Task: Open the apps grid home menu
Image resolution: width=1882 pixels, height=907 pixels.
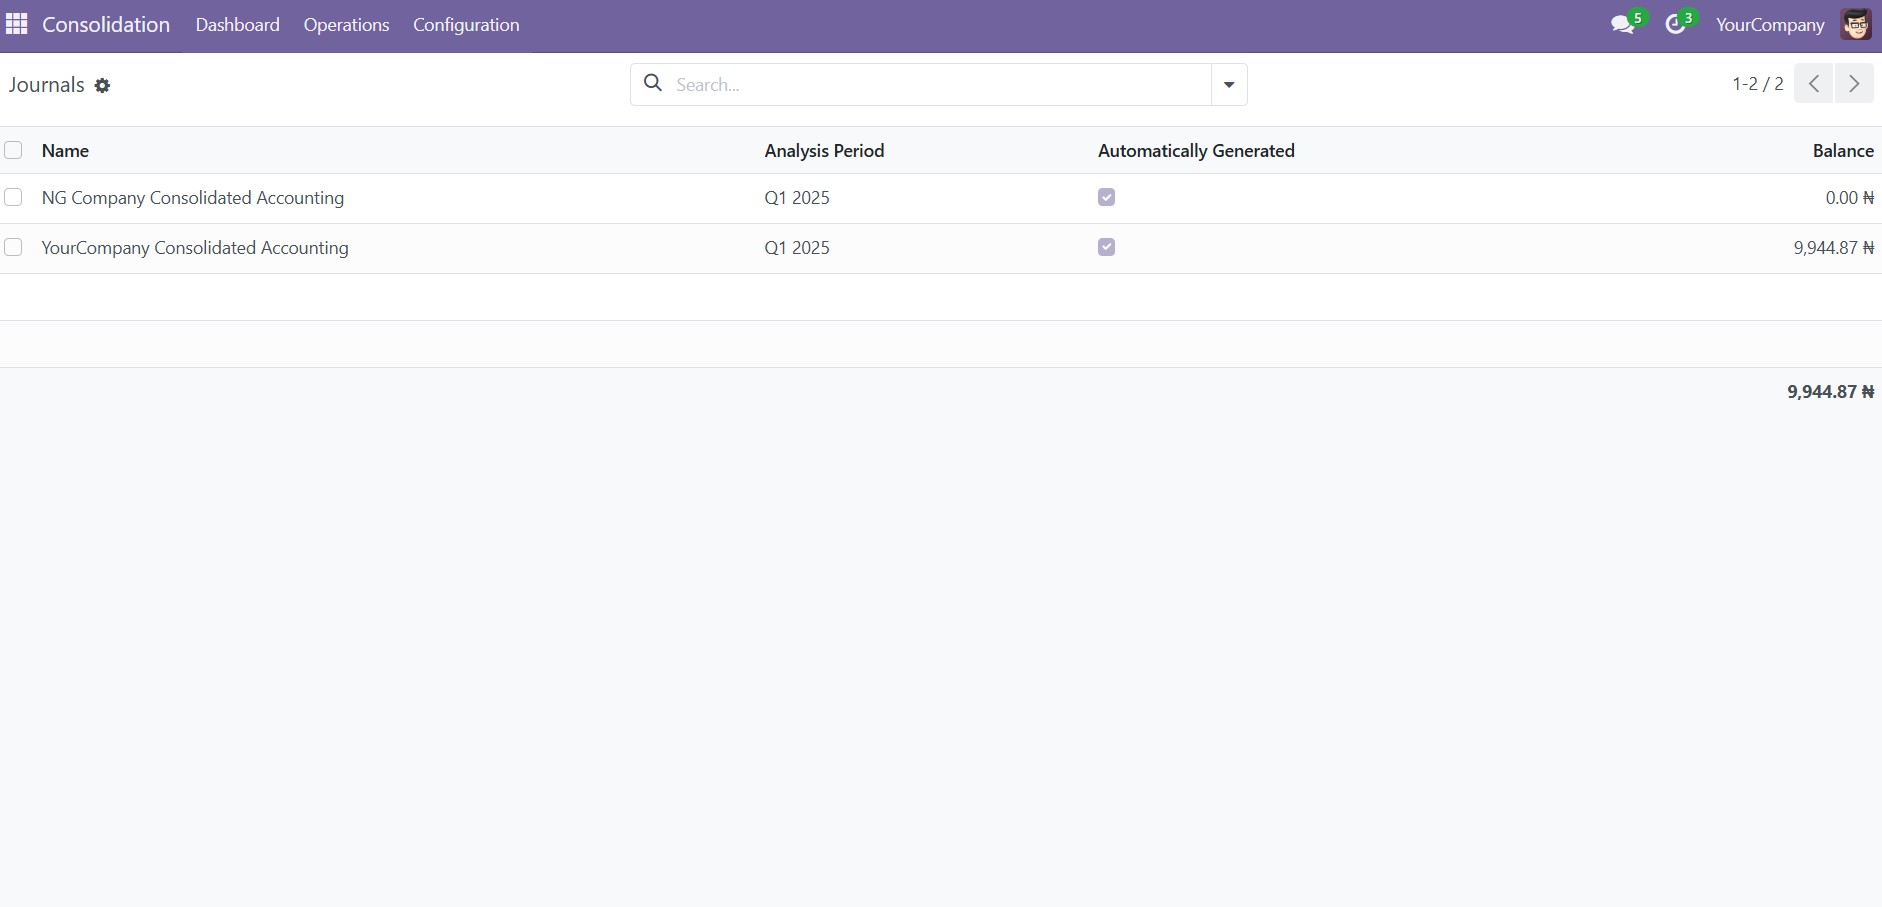Action: [x=17, y=25]
